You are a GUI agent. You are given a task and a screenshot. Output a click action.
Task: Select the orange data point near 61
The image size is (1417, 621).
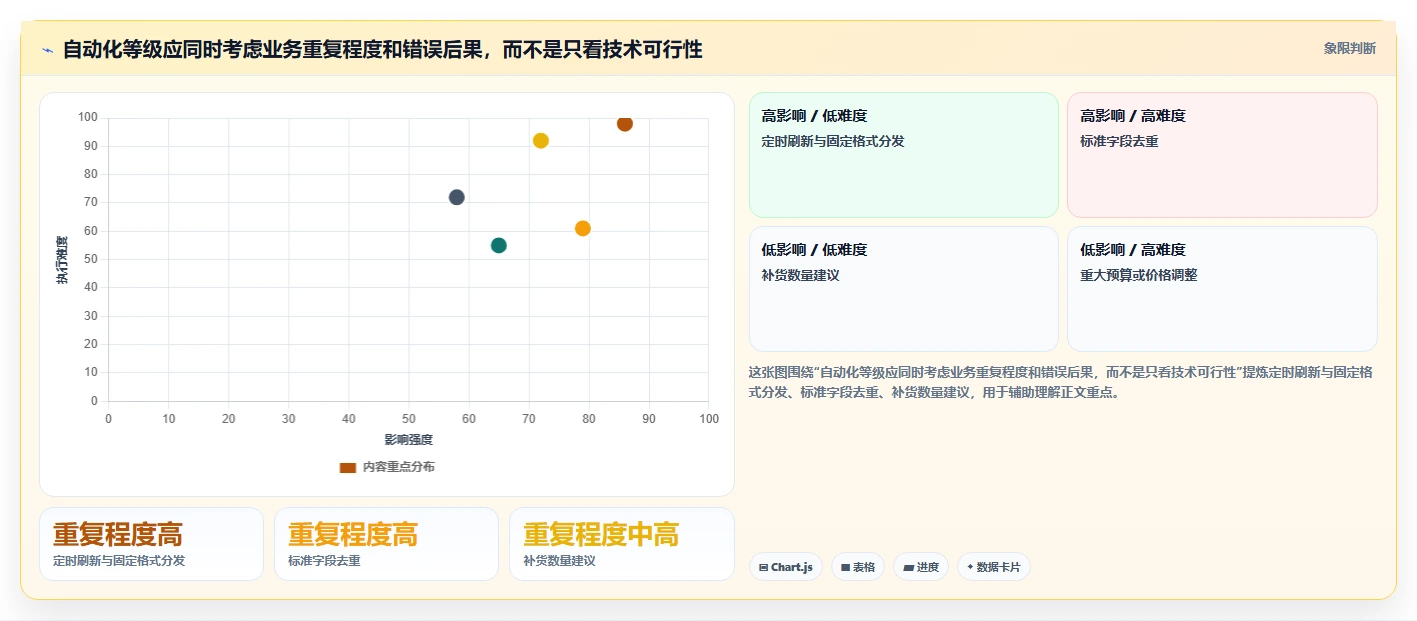pyautogui.click(x=583, y=229)
